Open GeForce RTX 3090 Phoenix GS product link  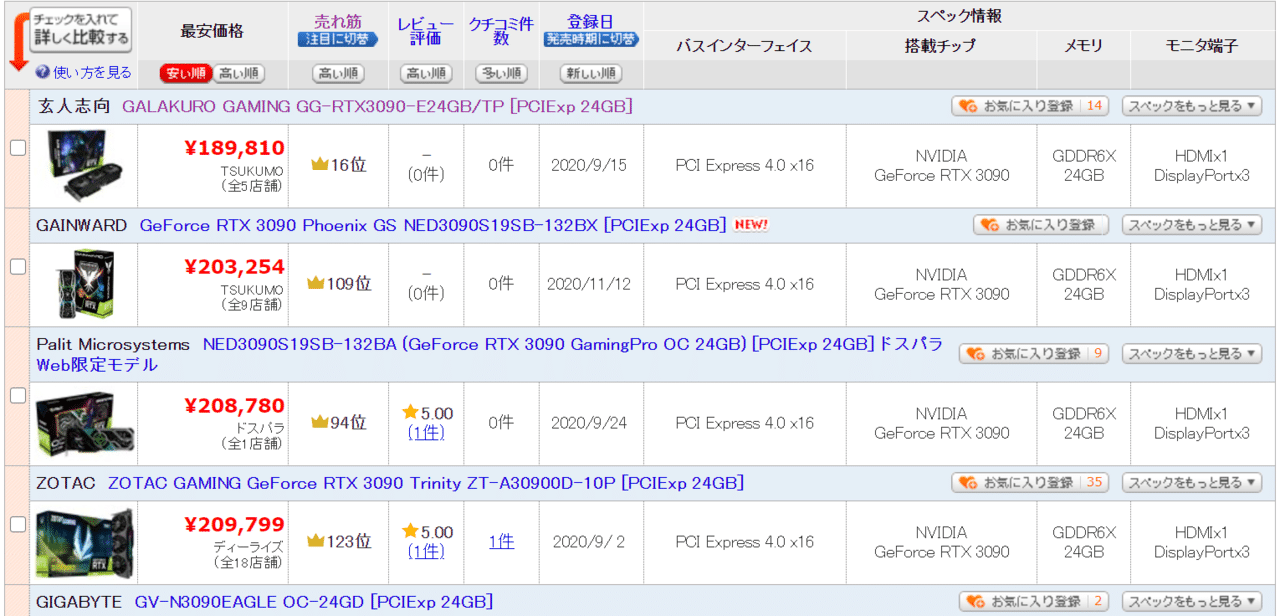click(x=432, y=225)
